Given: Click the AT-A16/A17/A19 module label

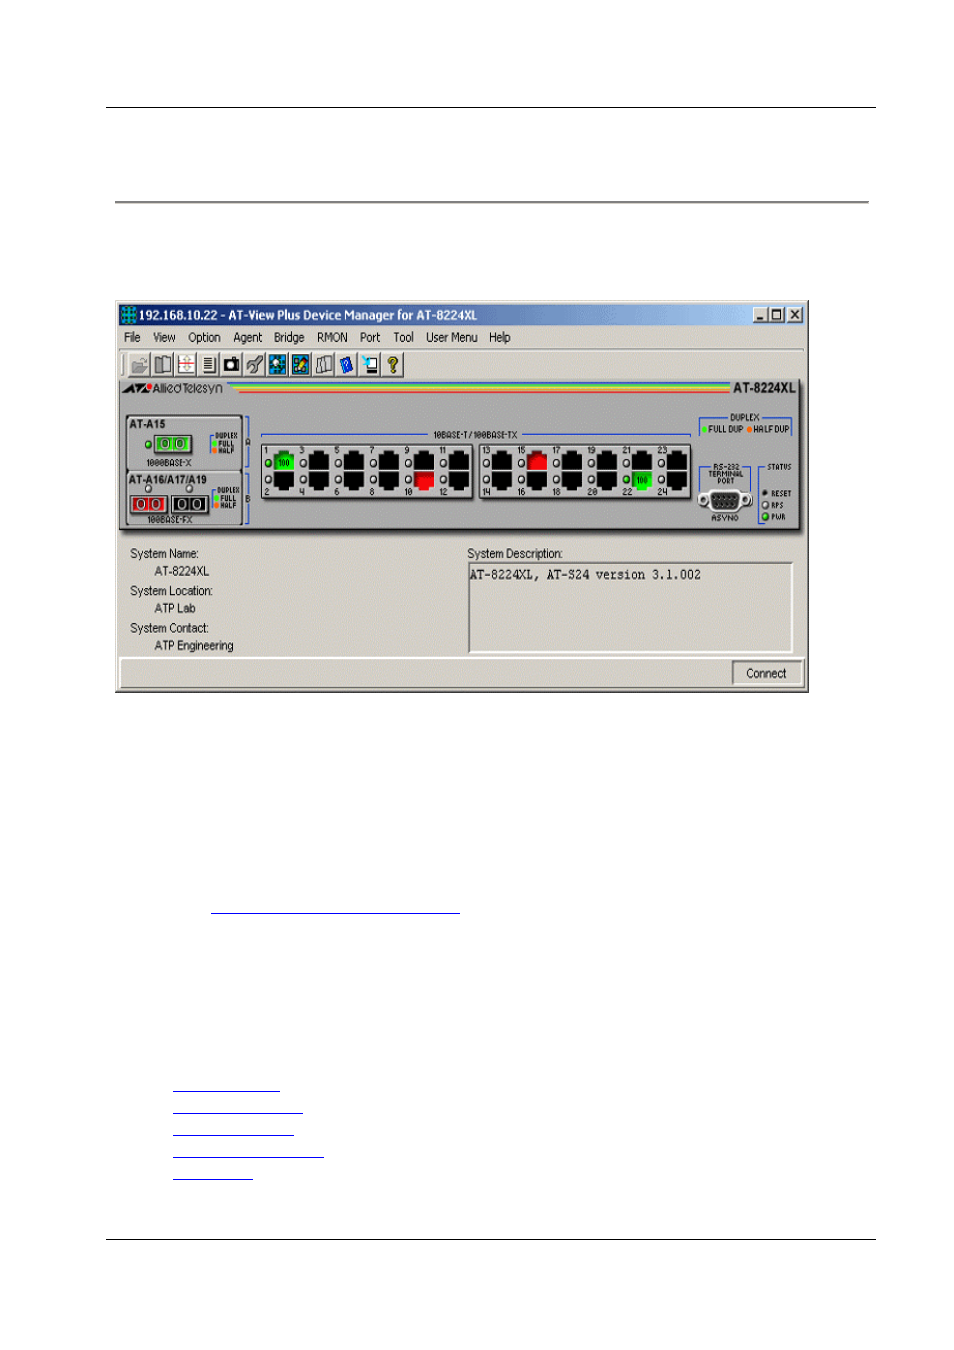Looking at the screenshot, I should point(168,480).
